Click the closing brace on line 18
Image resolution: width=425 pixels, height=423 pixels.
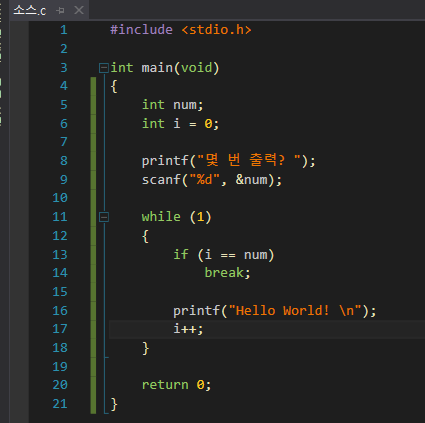click(145, 348)
